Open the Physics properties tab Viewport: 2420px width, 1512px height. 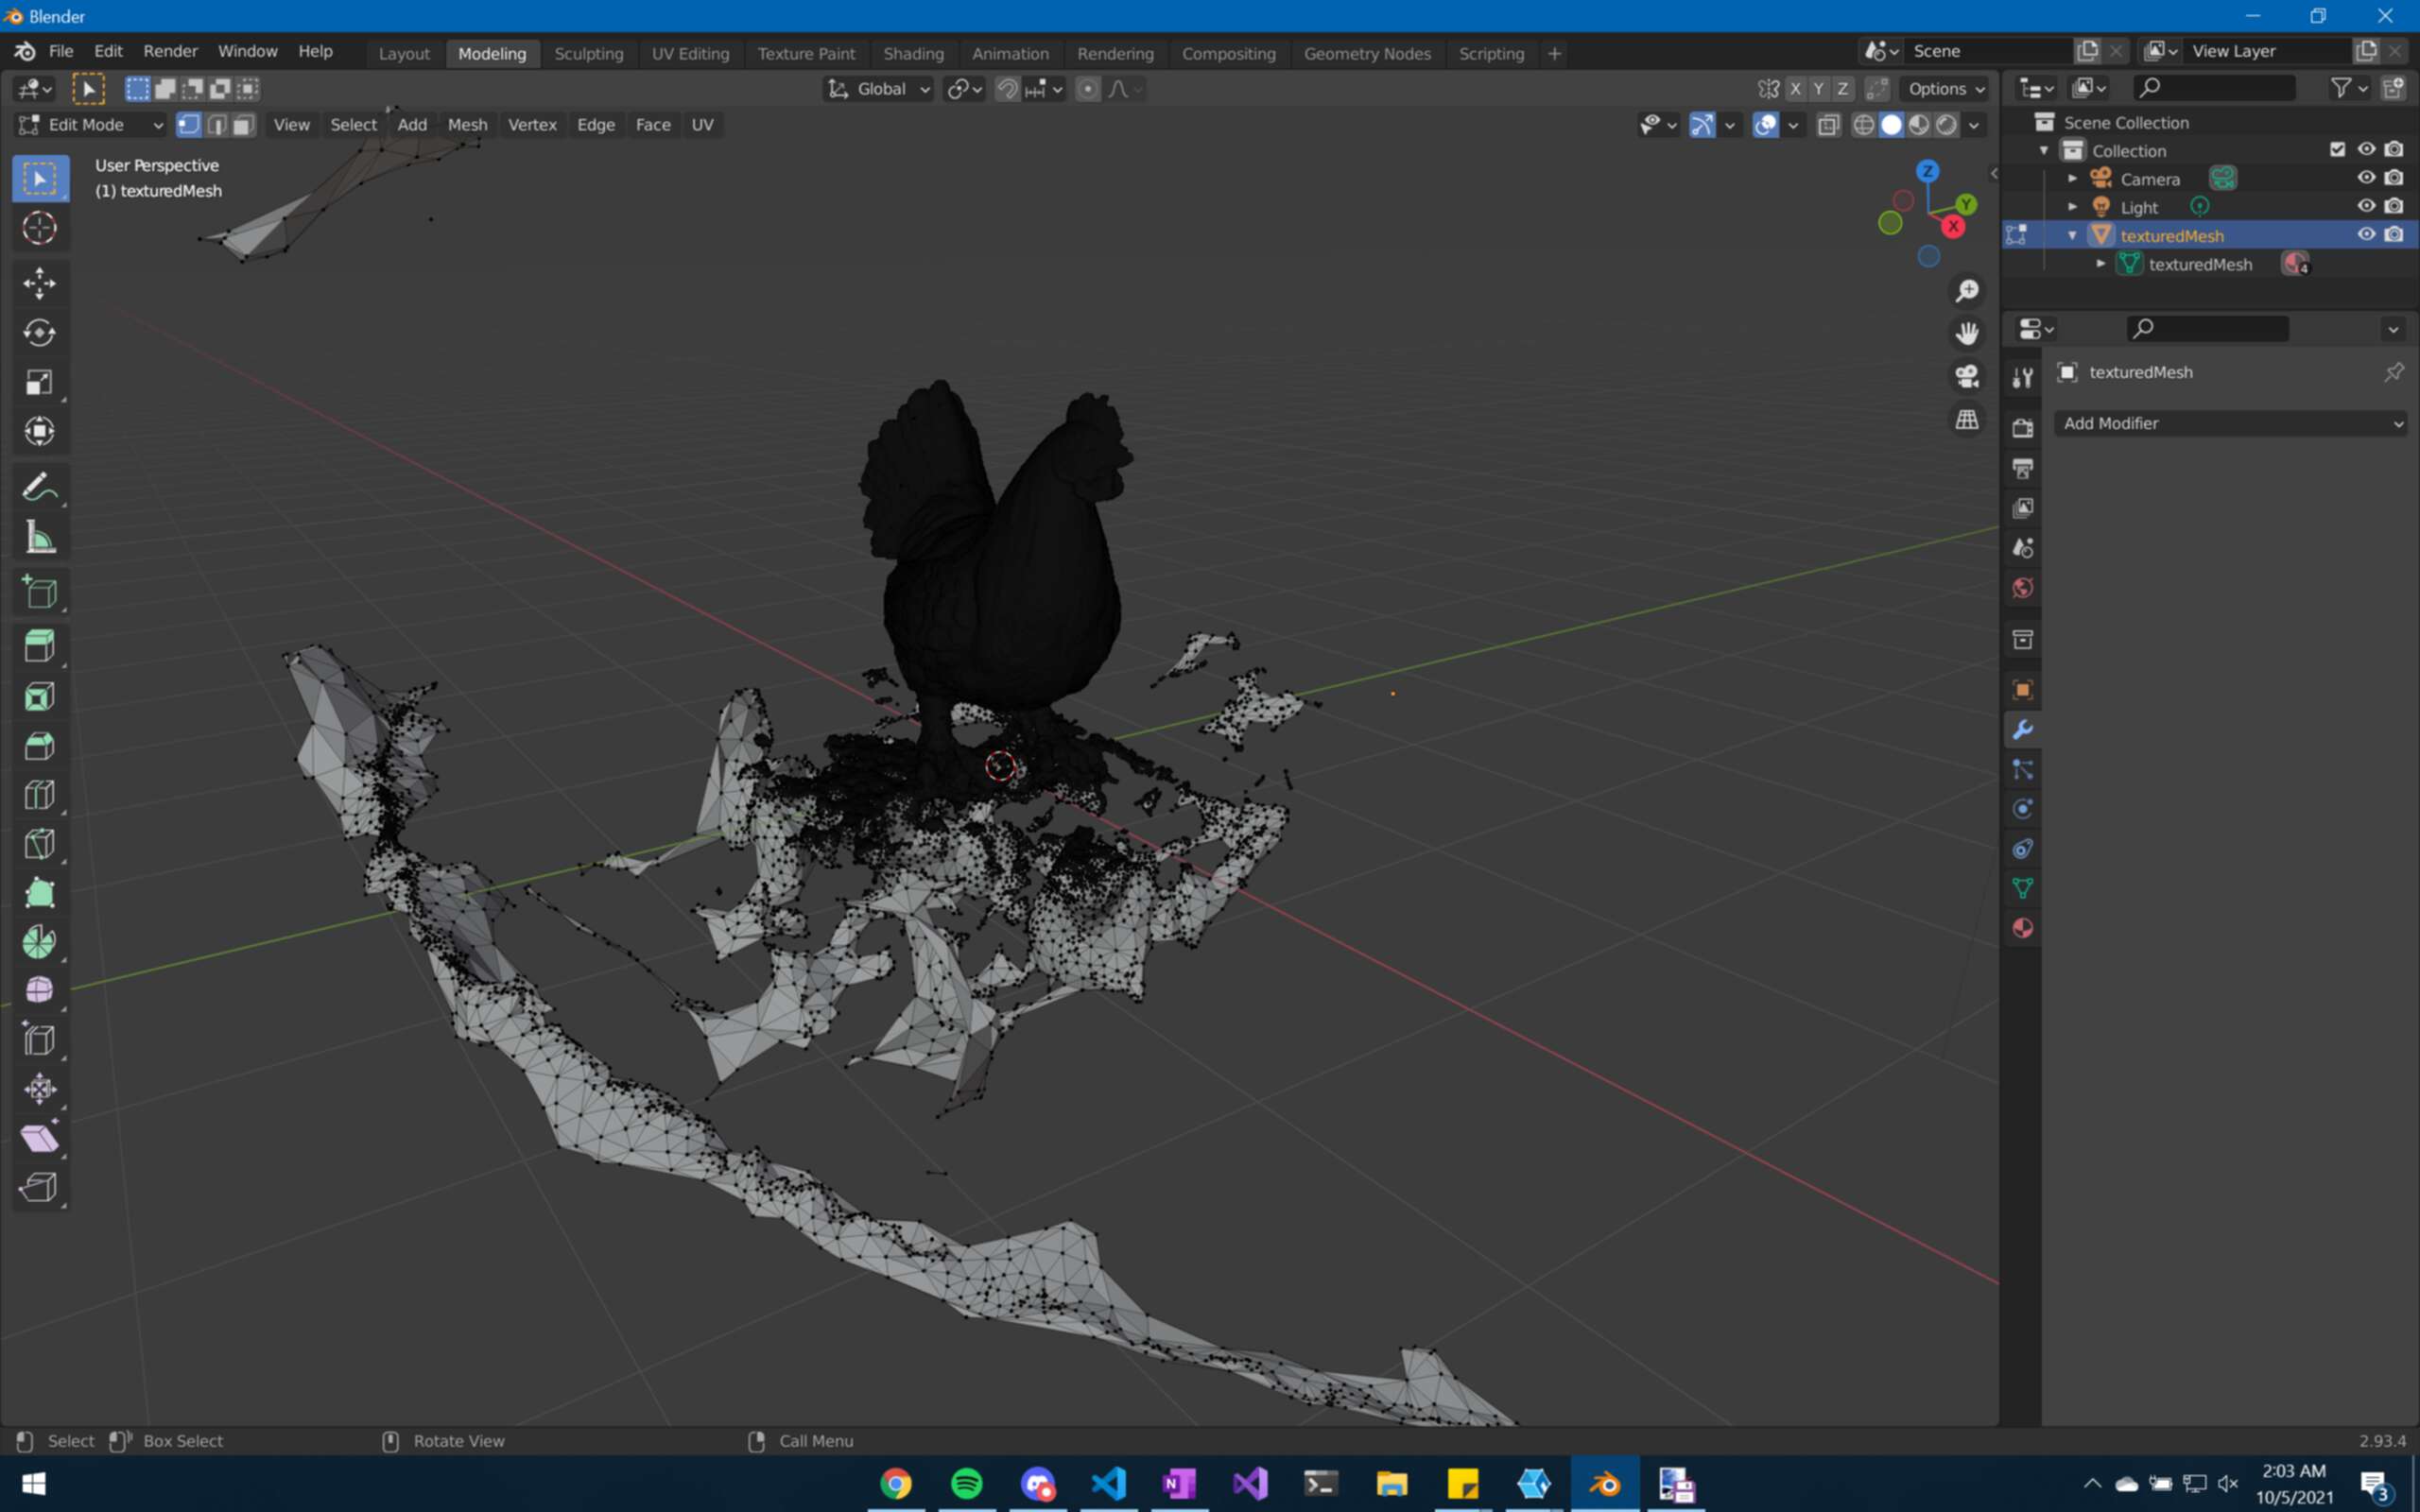[2022, 809]
